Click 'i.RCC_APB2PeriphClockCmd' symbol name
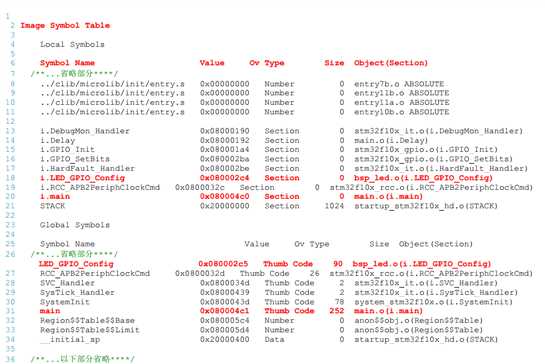The image size is (545, 364). tap(100, 187)
